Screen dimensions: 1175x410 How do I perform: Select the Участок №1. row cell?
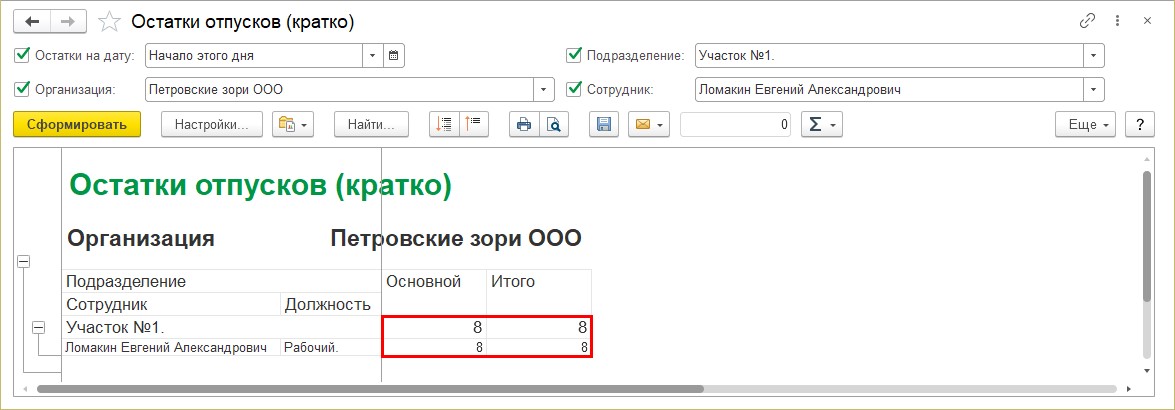(x=222, y=328)
